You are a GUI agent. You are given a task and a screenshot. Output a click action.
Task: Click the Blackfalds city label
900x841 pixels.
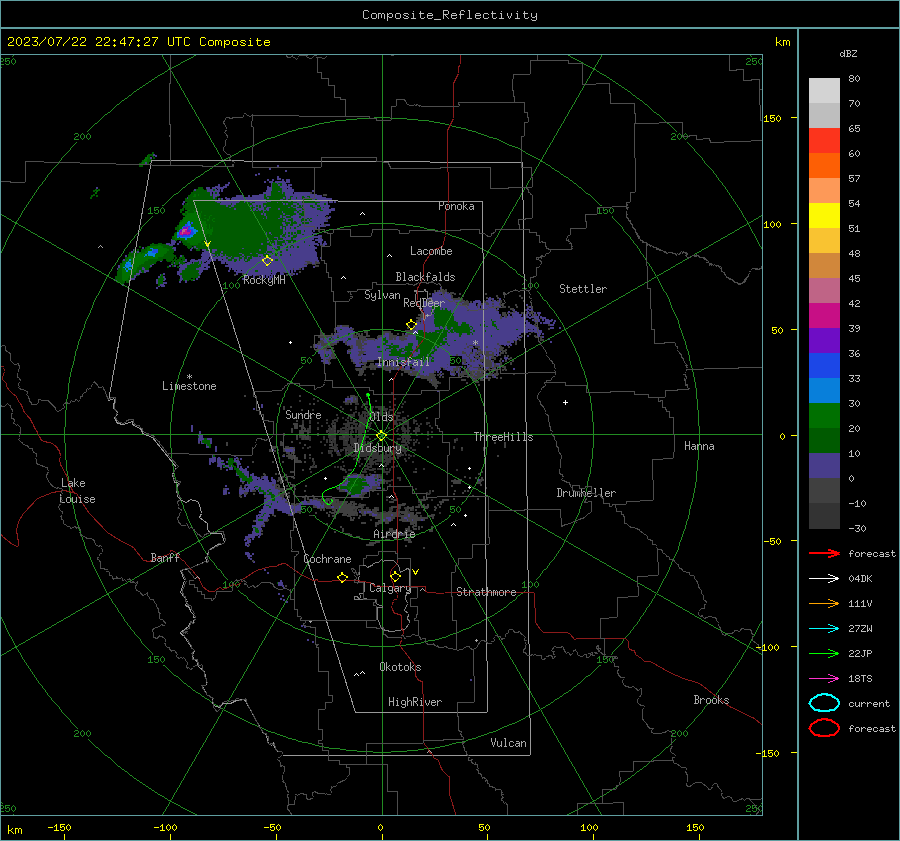[425, 277]
